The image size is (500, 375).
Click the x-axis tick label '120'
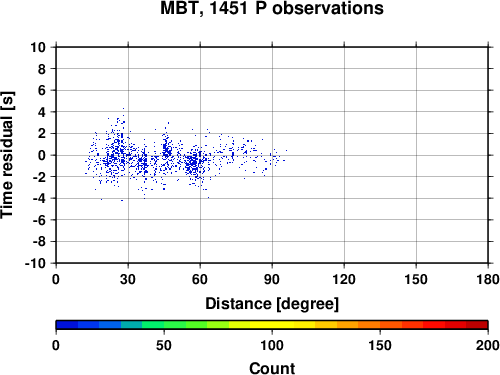point(344,279)
